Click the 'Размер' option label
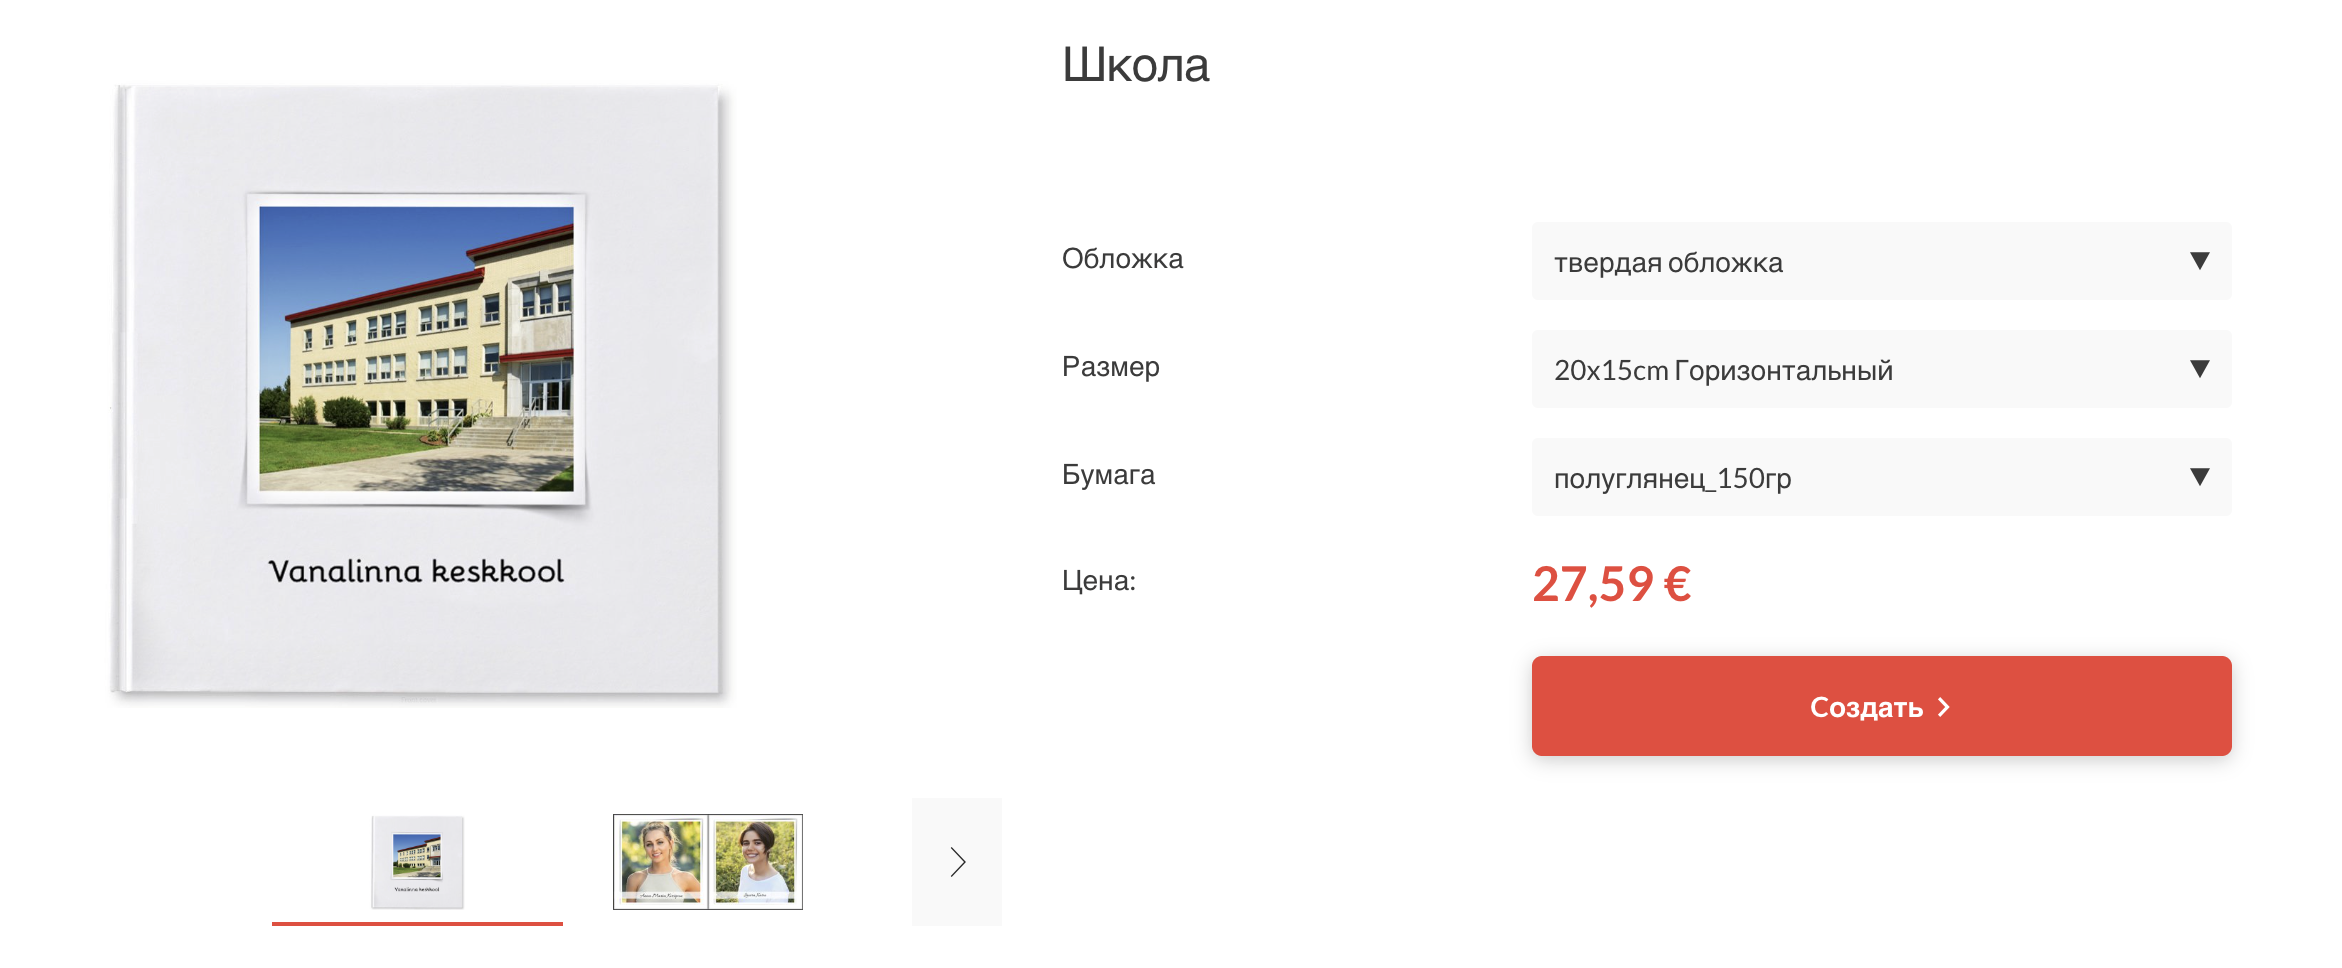The image size is (2342, 968). coord(1110,367)
